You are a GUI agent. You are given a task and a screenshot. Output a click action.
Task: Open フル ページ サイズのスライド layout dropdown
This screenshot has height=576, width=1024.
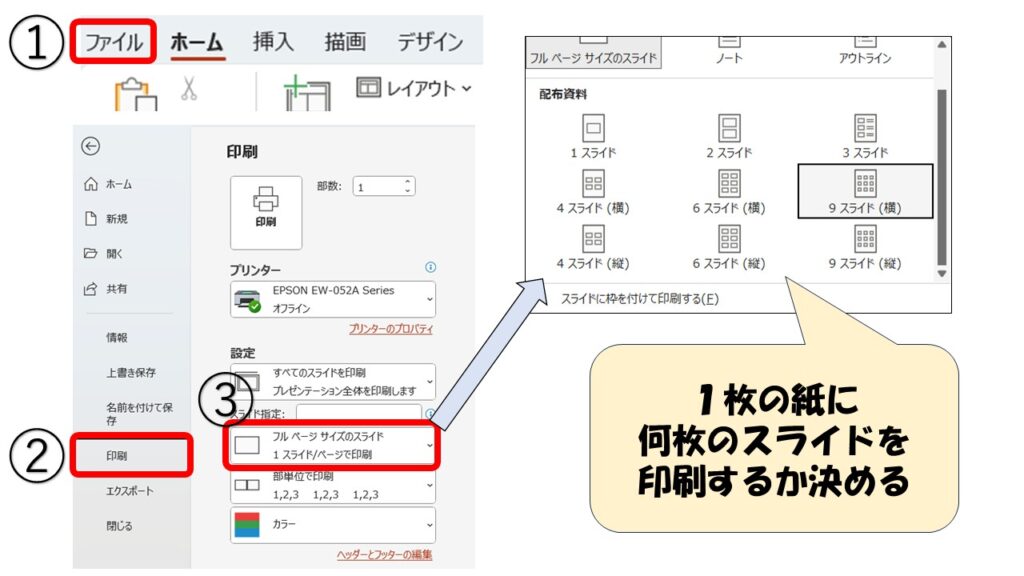(332, 445)
